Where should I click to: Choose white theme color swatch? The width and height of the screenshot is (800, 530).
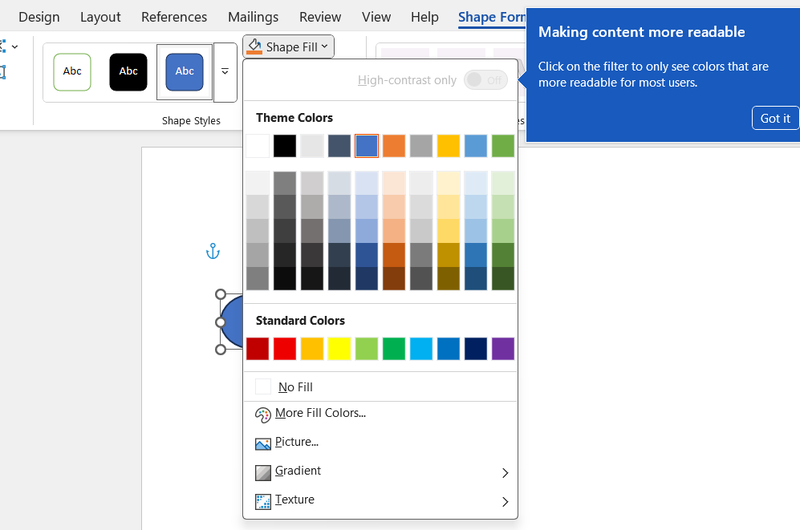coord(258,146)
